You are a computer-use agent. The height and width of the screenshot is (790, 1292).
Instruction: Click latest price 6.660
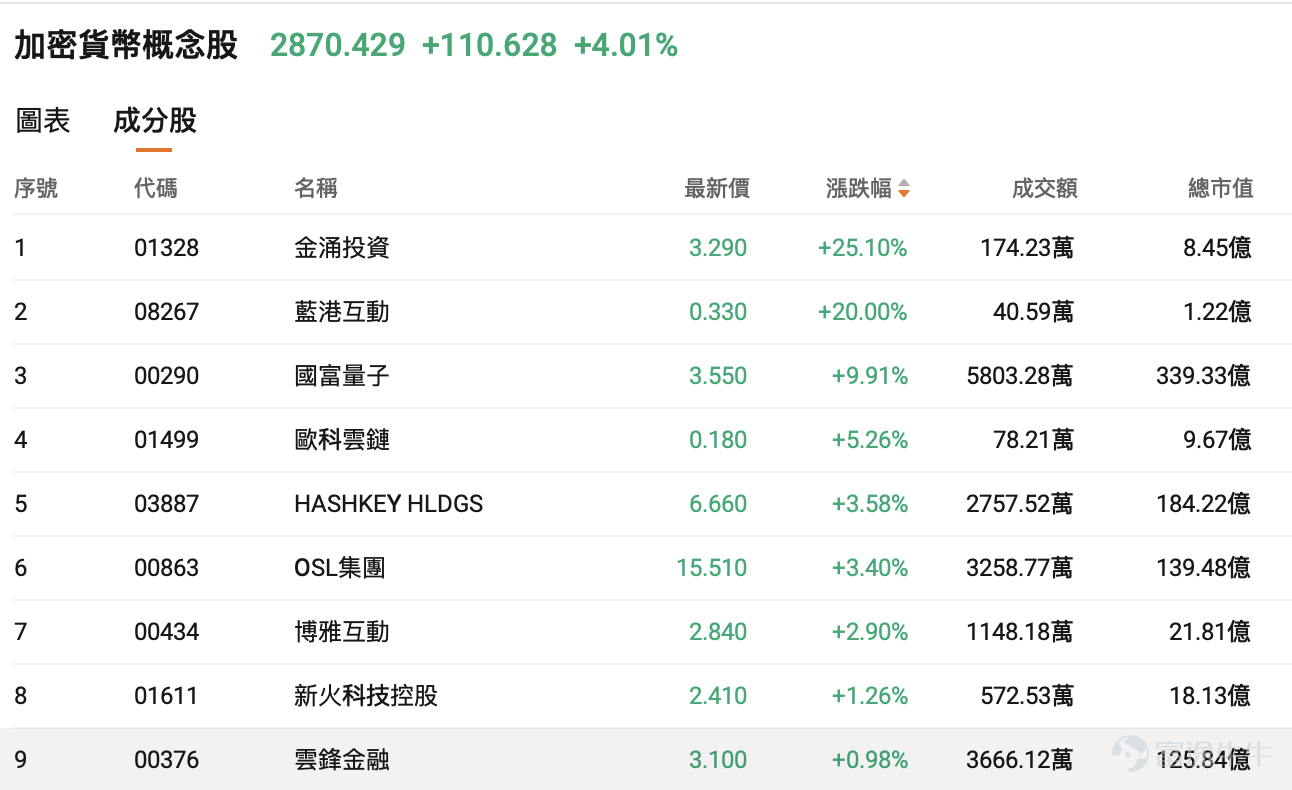coord(718,504)
